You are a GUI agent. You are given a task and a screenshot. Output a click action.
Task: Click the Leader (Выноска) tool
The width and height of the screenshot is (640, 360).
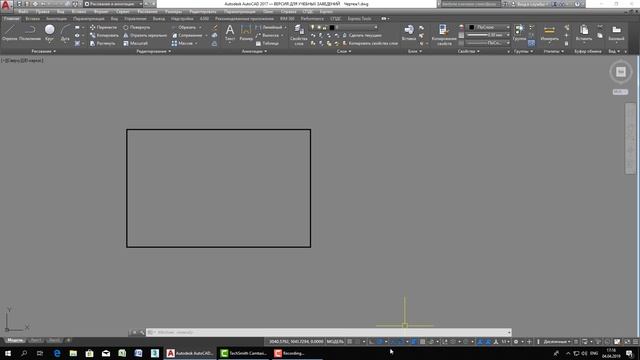coord(267,35)
